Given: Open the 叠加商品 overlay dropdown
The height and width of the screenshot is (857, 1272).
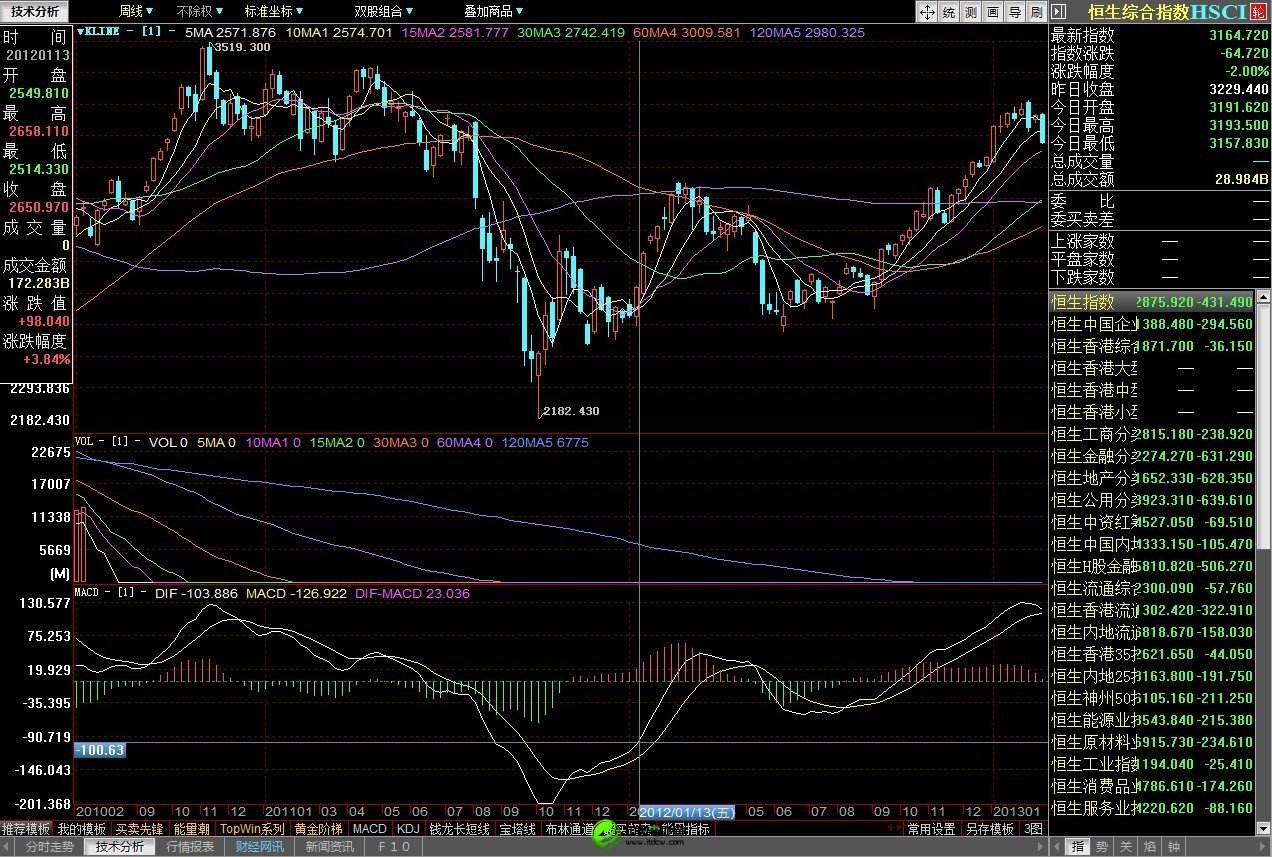Looking at the screenshot, I should point(493,11).
